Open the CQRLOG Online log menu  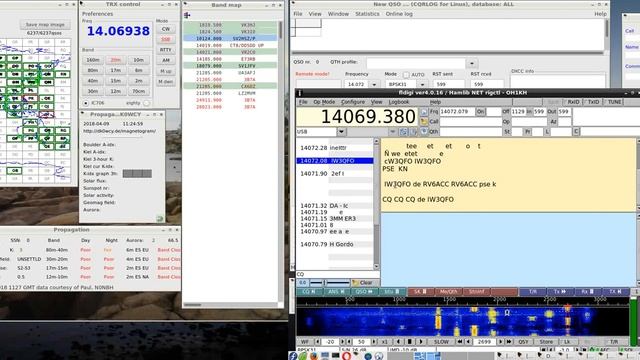(x=399, y=14)
